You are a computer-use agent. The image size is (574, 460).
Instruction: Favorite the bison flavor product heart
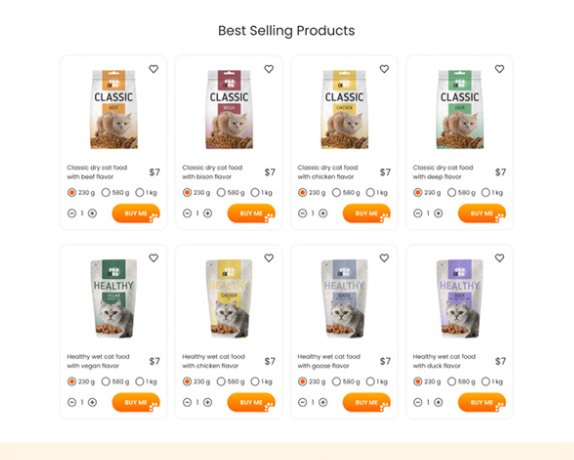click(x=269, y=69)
